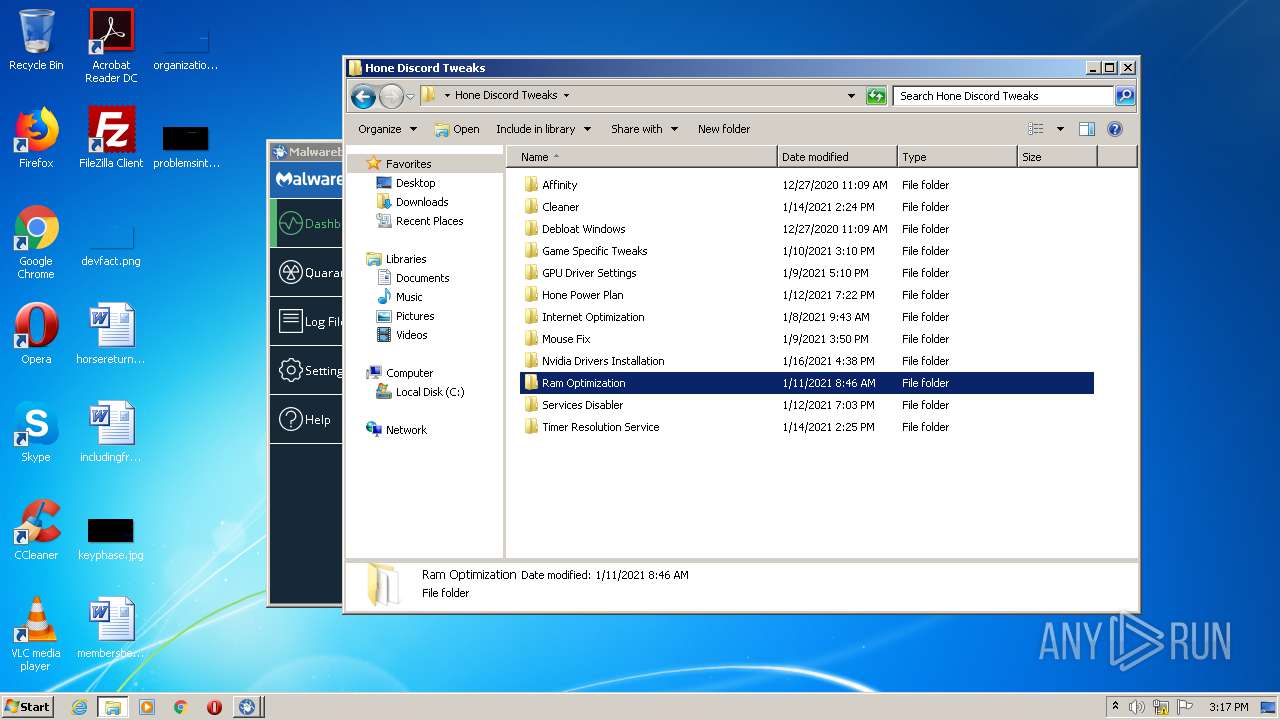The height and width of the screenshot is (720, 1280).
Task: Select the Recycle Bin desktop icon
Action: click(36, 40)
